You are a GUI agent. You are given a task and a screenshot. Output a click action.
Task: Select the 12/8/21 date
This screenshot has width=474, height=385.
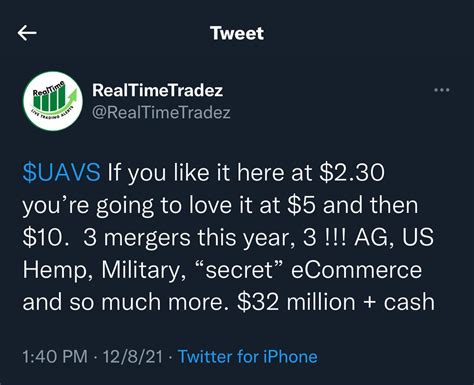click(133, 357)
